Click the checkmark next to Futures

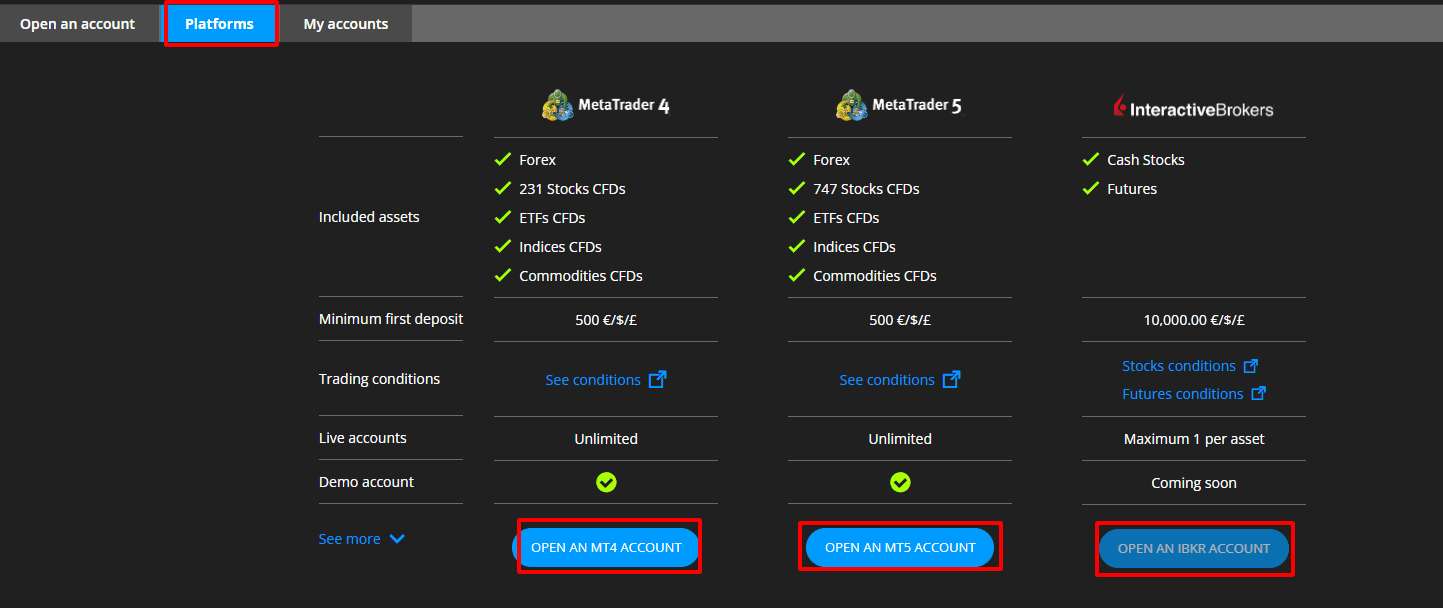[1091, 188]
